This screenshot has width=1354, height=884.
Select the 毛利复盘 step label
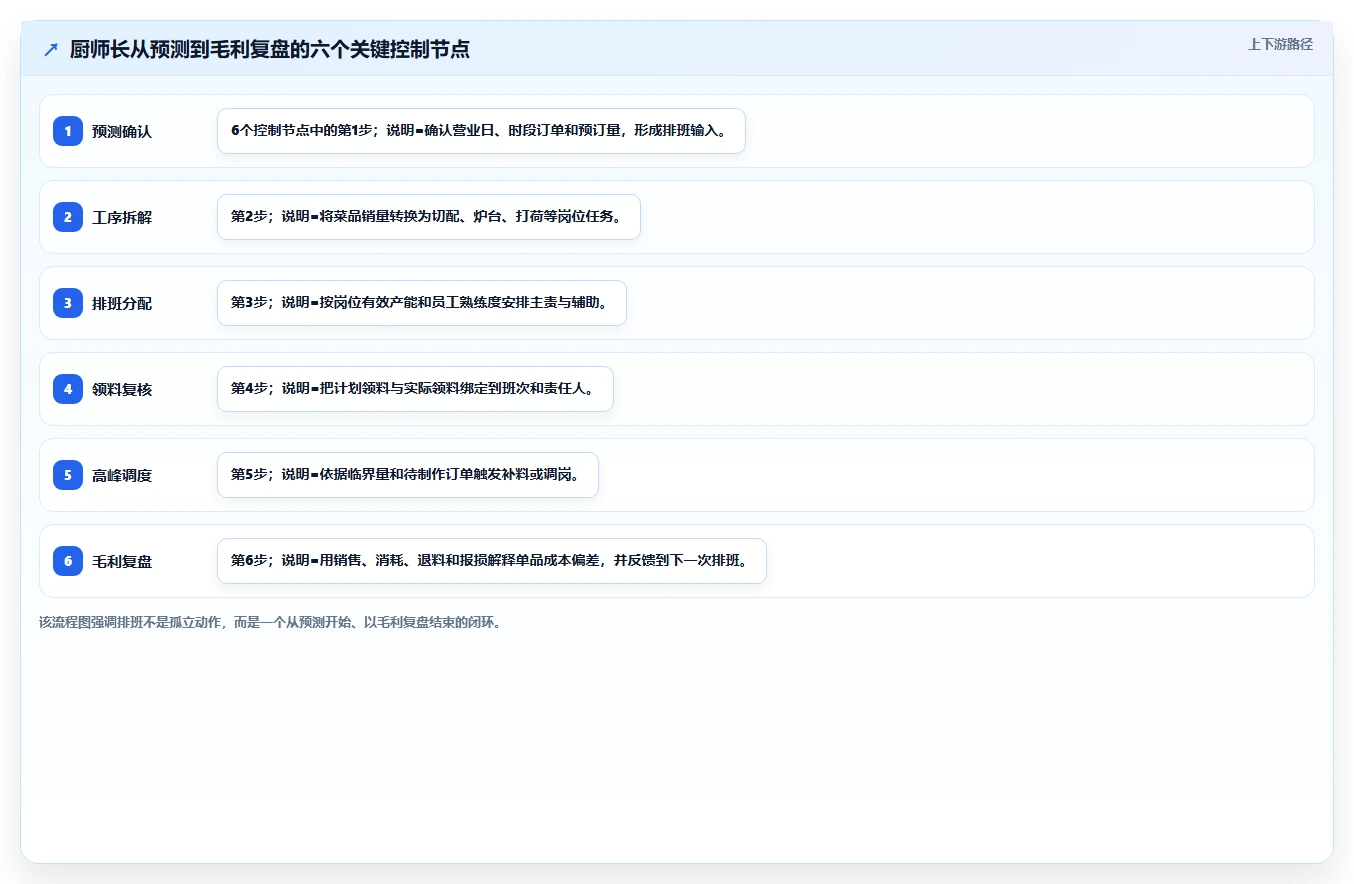[x=122, y=561]
